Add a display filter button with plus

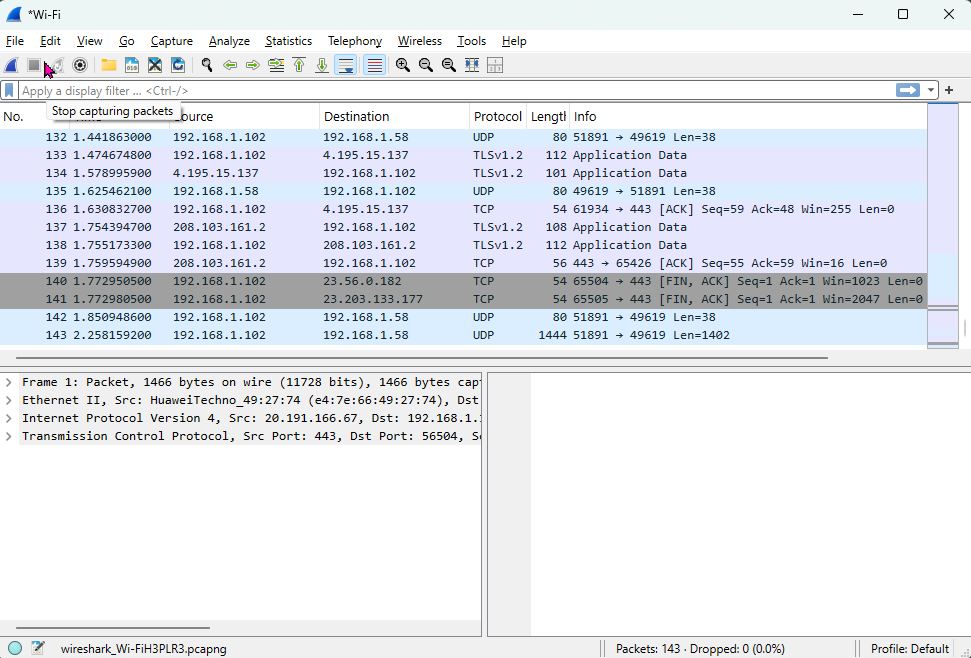(x=949, y=90)
